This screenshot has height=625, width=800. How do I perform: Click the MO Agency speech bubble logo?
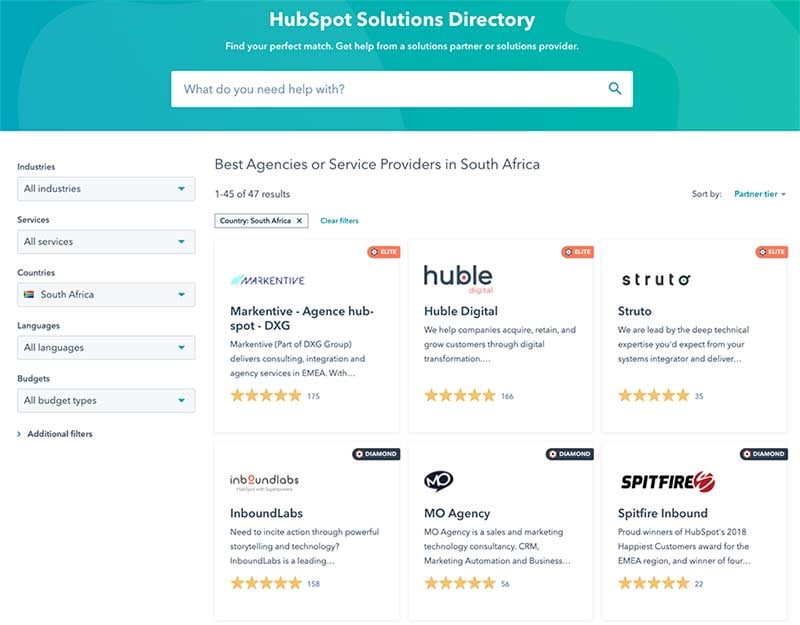(x=438, y=481)
